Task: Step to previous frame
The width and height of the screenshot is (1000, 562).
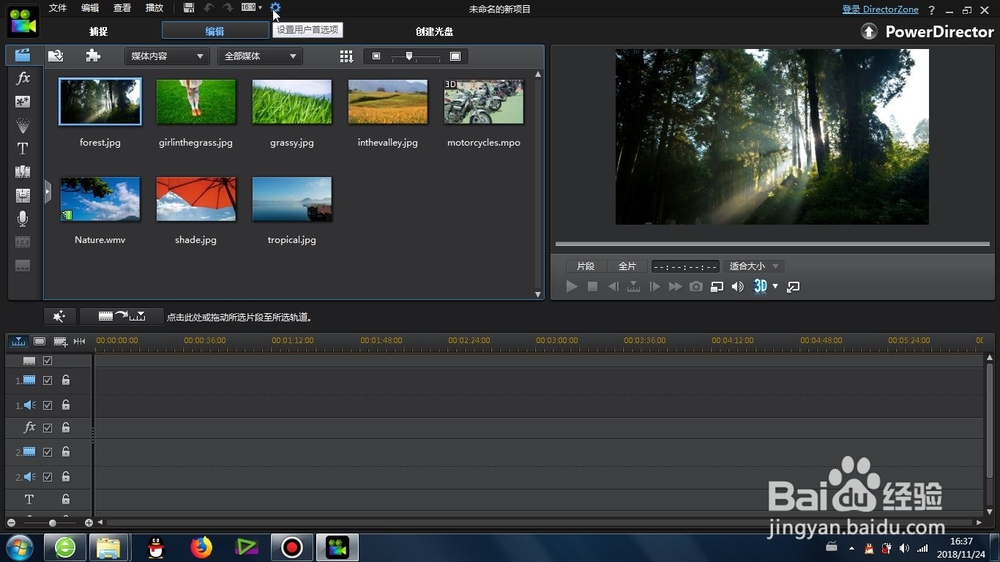Action: 613,286
